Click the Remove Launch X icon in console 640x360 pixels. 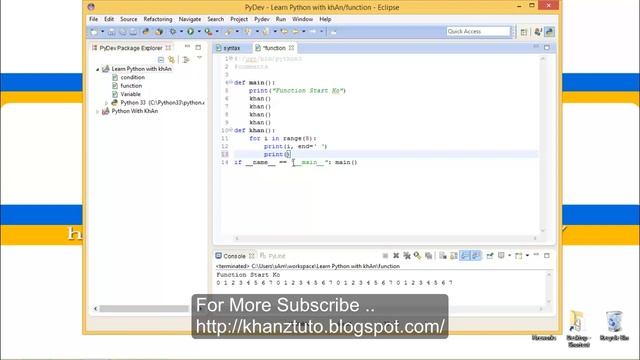[x=396, y=256]
